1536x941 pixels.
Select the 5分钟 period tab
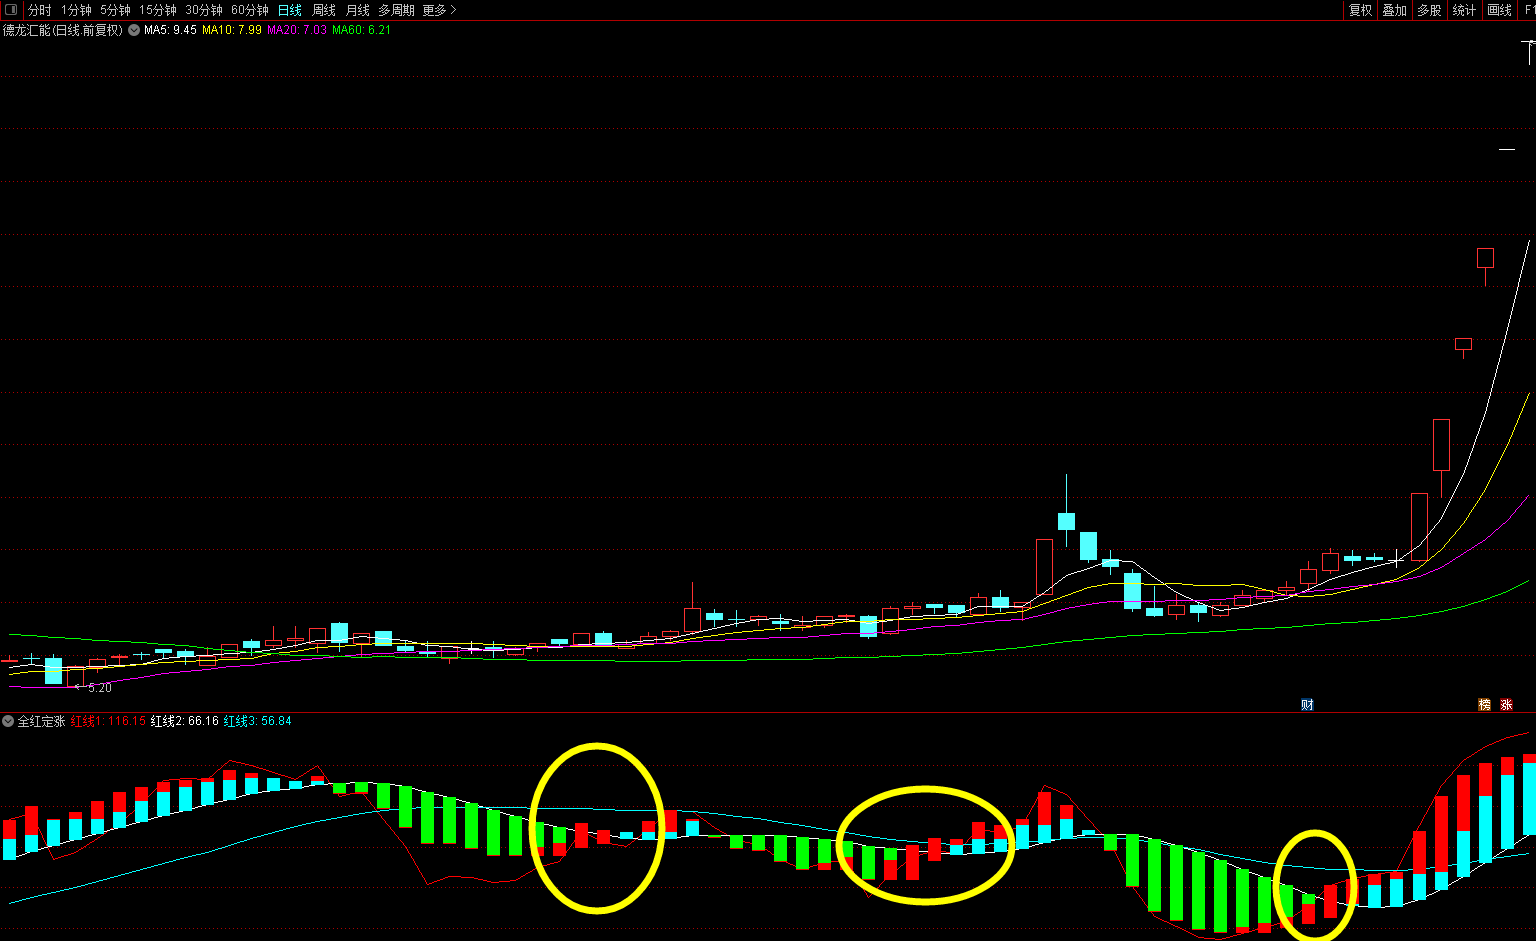coord(115,10)
